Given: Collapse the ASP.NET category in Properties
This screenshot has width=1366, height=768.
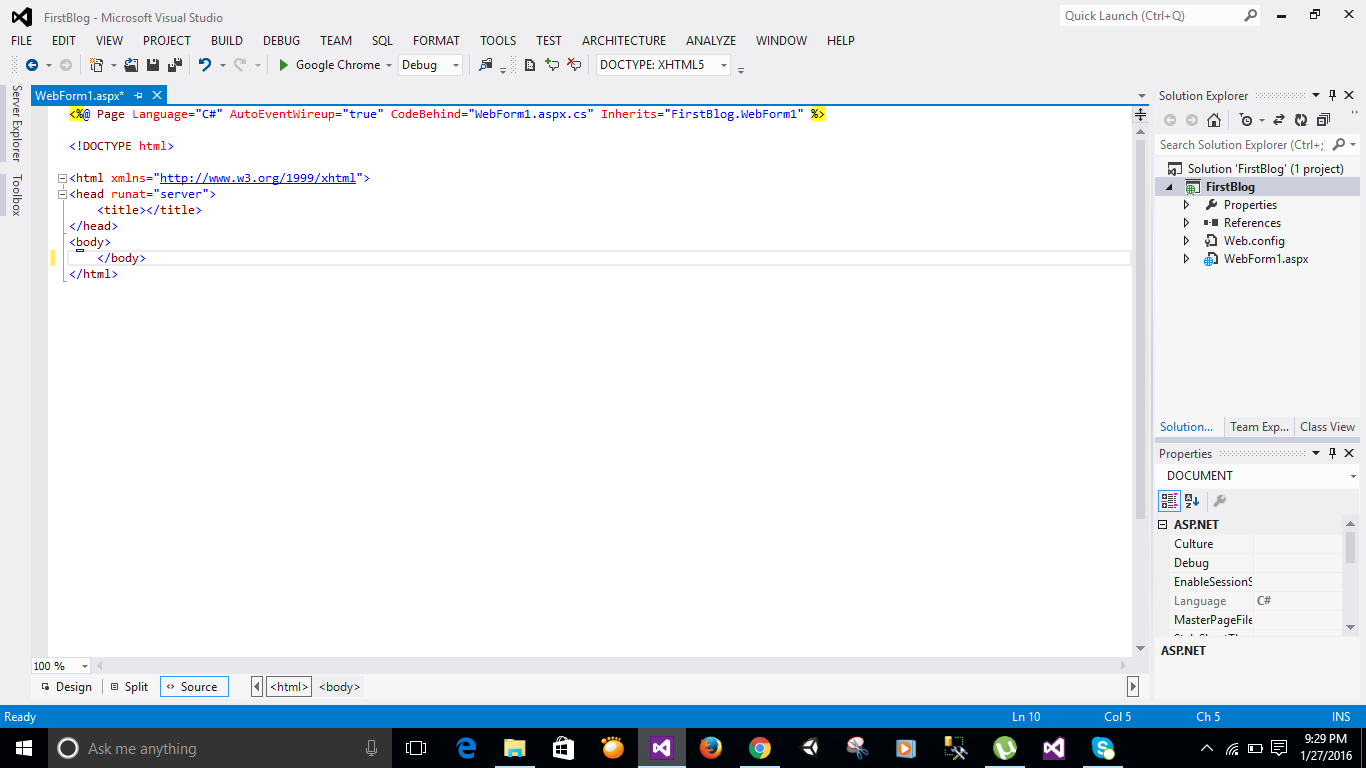Looking at the screenshot, I should click(x=1163, y=525).
